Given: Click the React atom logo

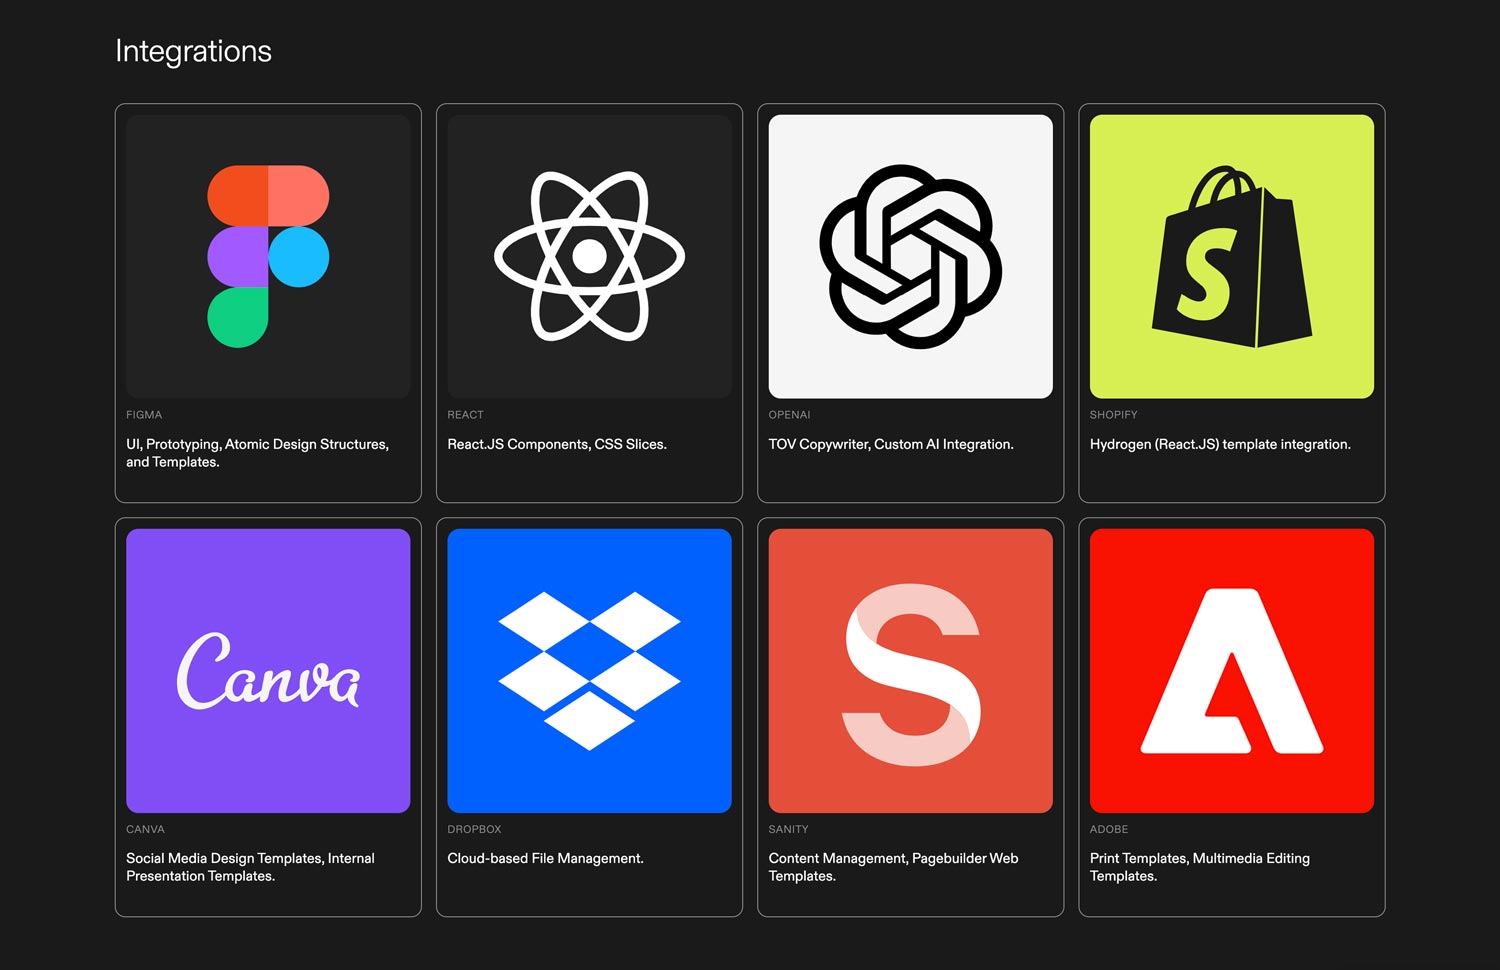Looking at the screenshot, I should [x=589, y=257].
